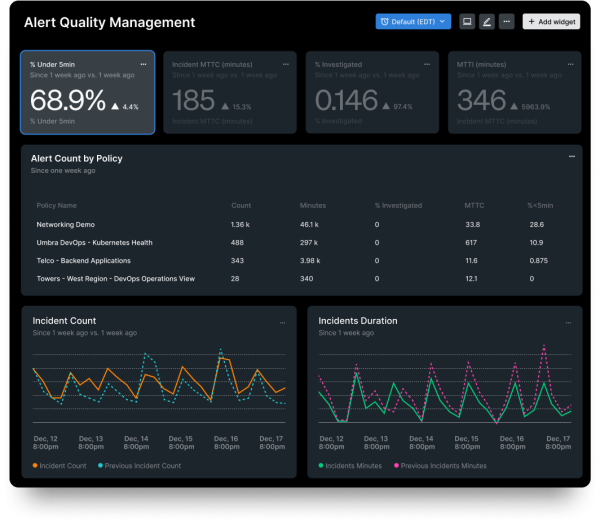This screenshot has width=600, height=523.
Task: Open the dashboard more options ellipsis button
Action: pyautogui.click(x=506, y=21)
